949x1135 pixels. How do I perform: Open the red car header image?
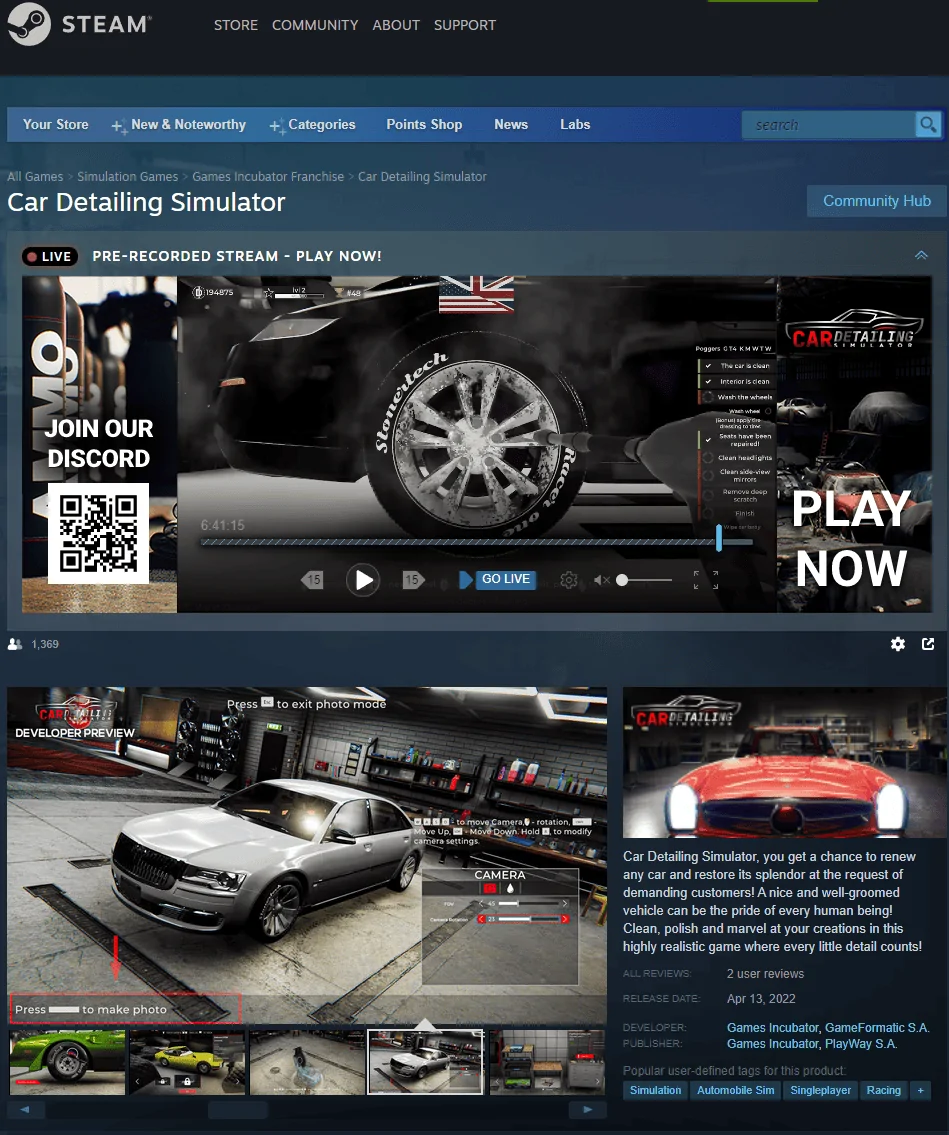(785, 763)
